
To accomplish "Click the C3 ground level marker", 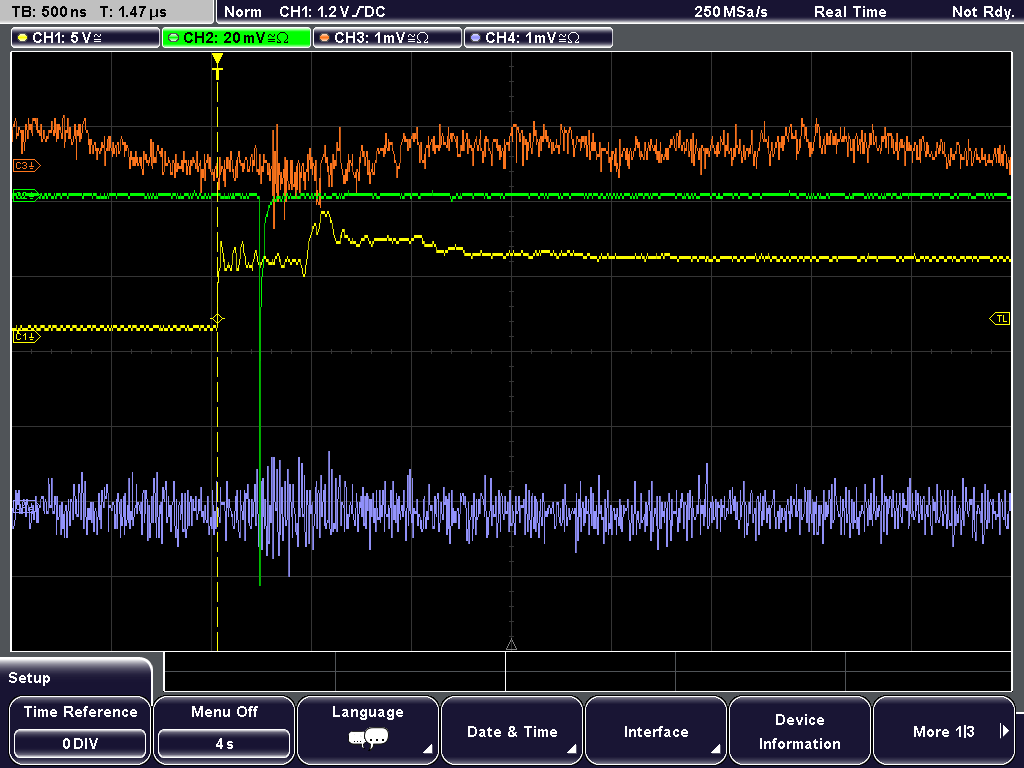I will point(26,166).
